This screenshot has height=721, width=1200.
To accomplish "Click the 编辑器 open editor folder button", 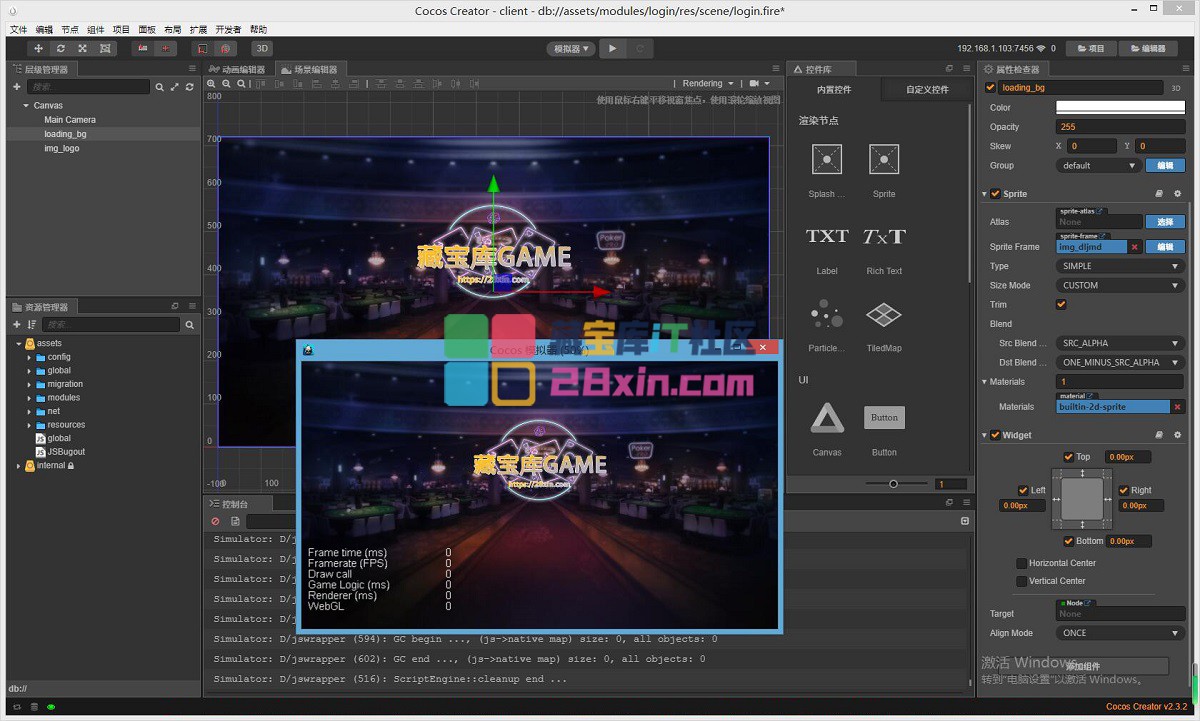I will [x=1147, y=48].
